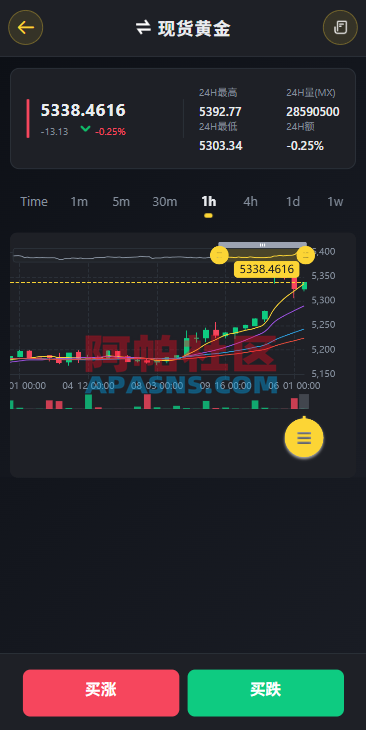
Task: Switch chart to 4h interval
Action: pos(251,202)
